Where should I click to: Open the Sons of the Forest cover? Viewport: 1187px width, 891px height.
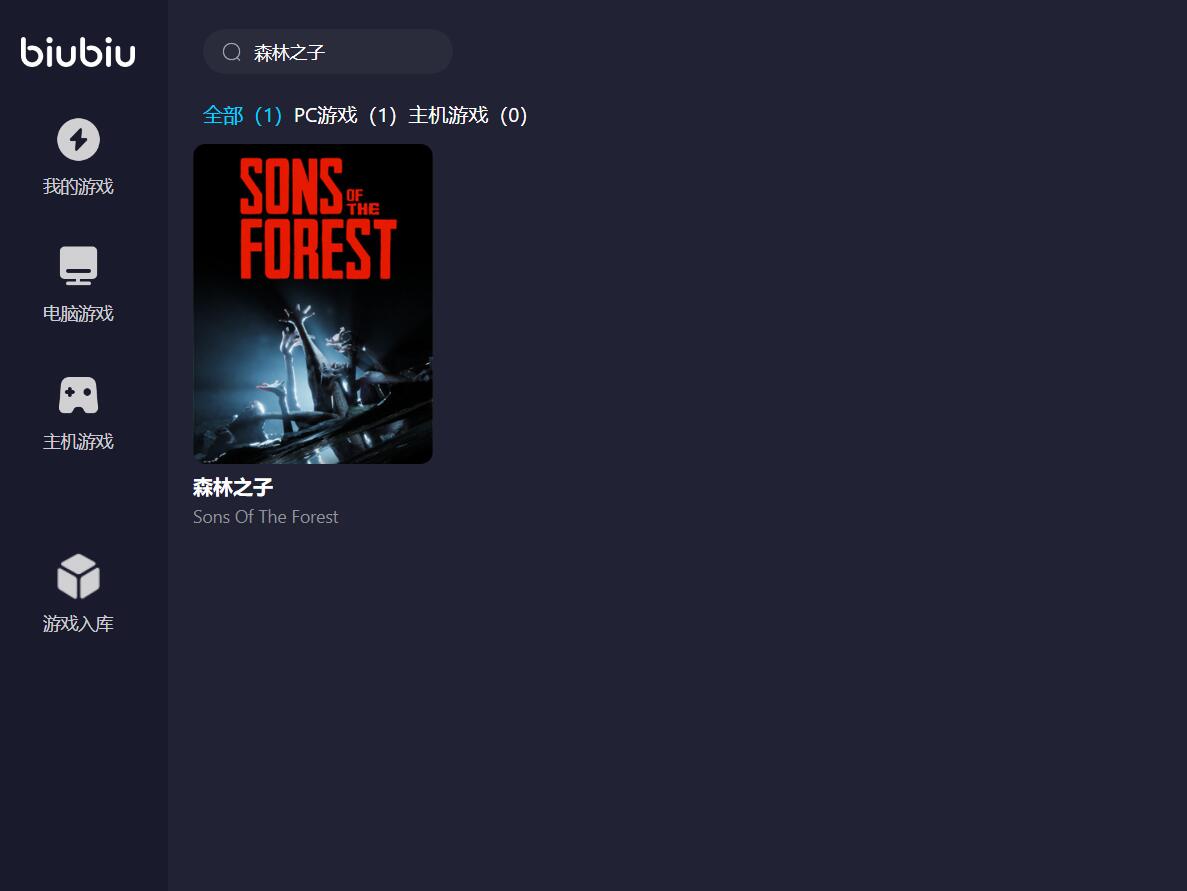(313, 304)
